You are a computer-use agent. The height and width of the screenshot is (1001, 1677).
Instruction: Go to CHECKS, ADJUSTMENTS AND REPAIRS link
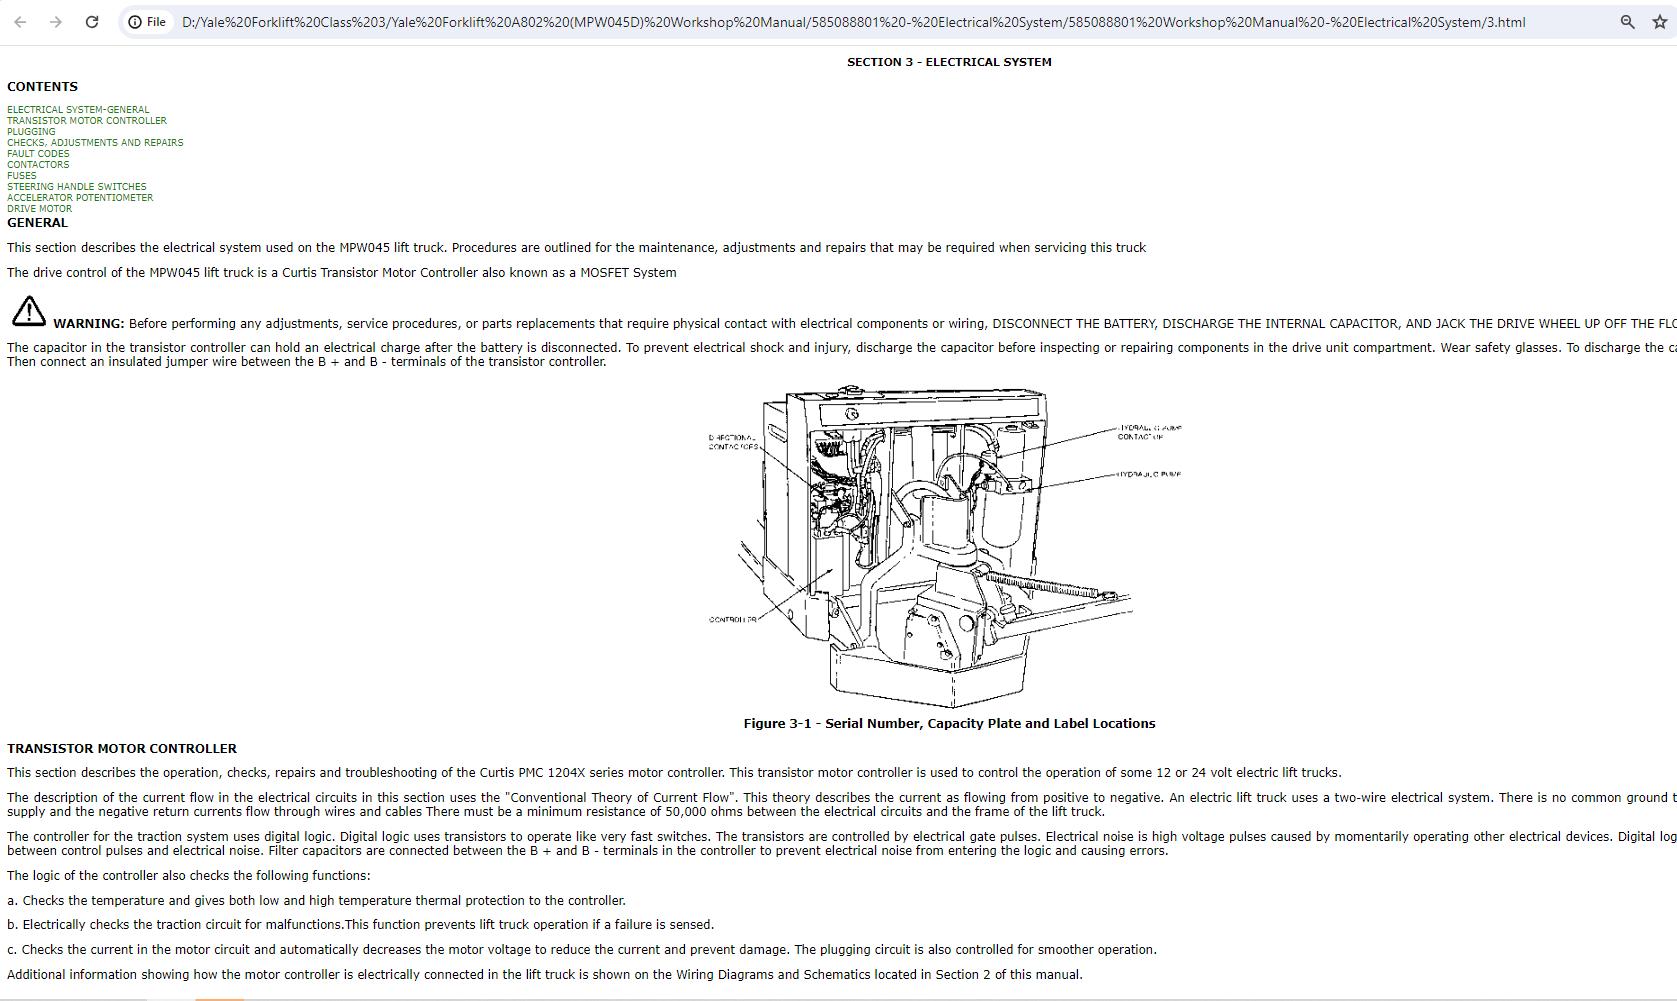click(95, 143)
